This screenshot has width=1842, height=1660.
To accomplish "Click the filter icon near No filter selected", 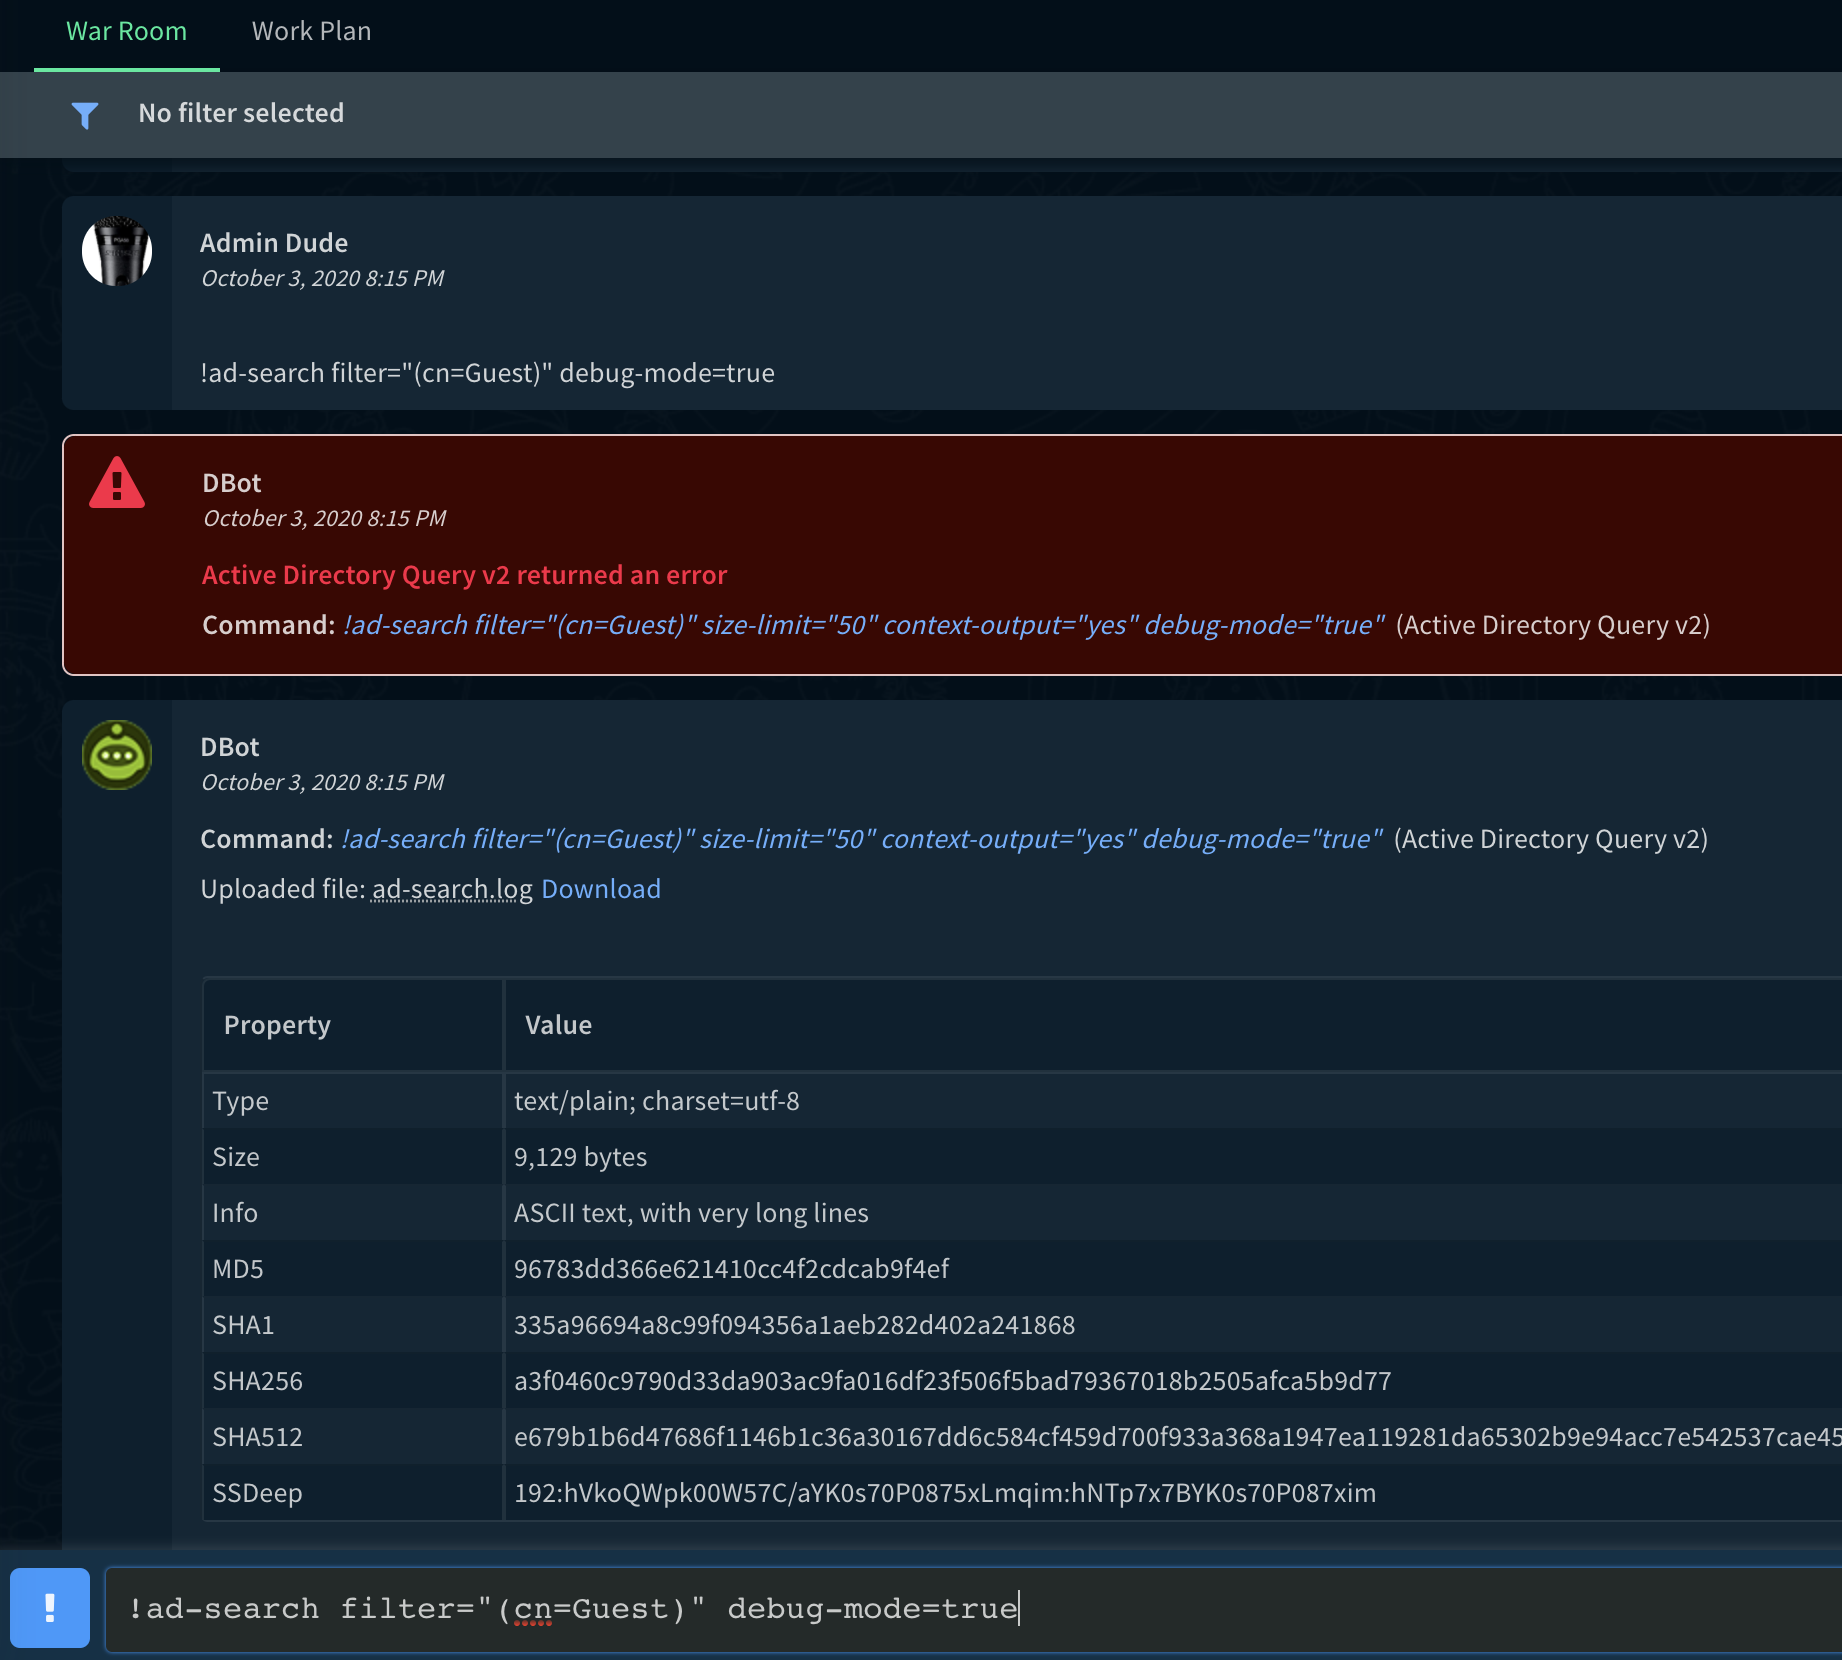I will click(85, 114).
